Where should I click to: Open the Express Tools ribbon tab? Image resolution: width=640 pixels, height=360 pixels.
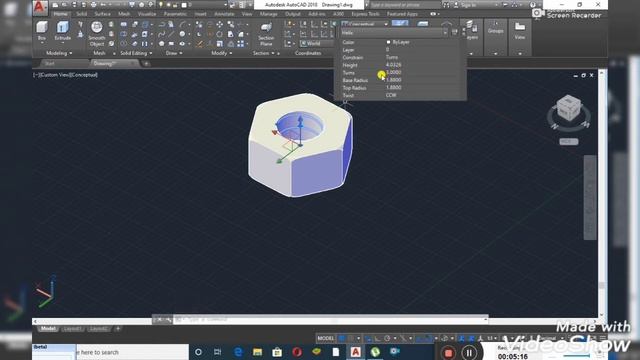365,14
